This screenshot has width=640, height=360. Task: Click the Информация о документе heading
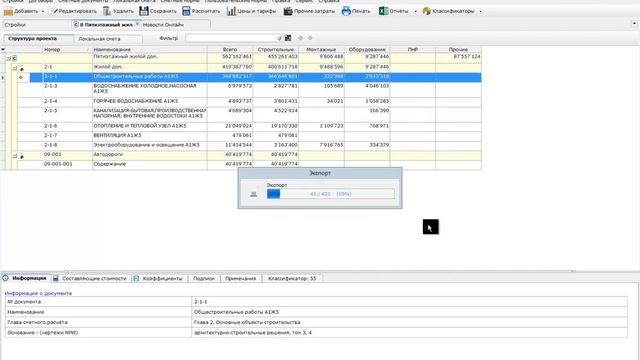38,293
